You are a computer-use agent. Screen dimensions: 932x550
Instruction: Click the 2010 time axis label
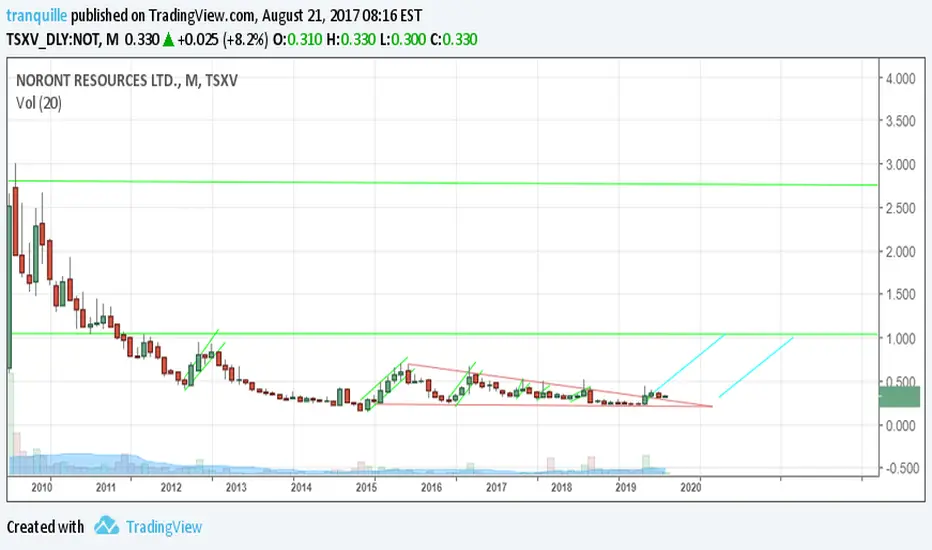(42, 488)
